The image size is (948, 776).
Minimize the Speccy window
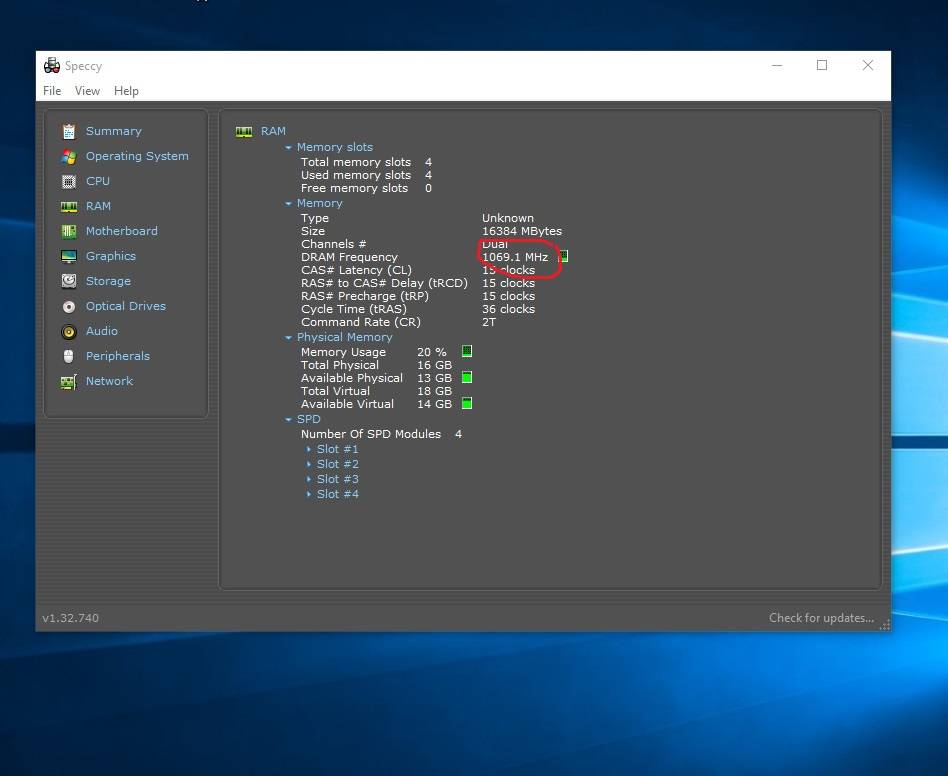pyautogui.click(x=777, y=65)
